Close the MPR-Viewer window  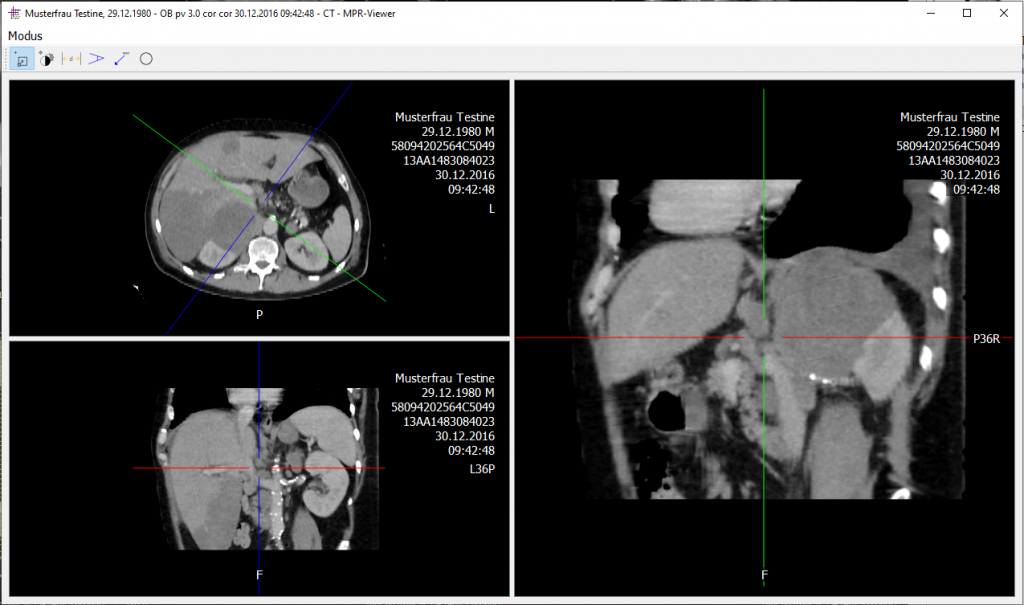1002,14
